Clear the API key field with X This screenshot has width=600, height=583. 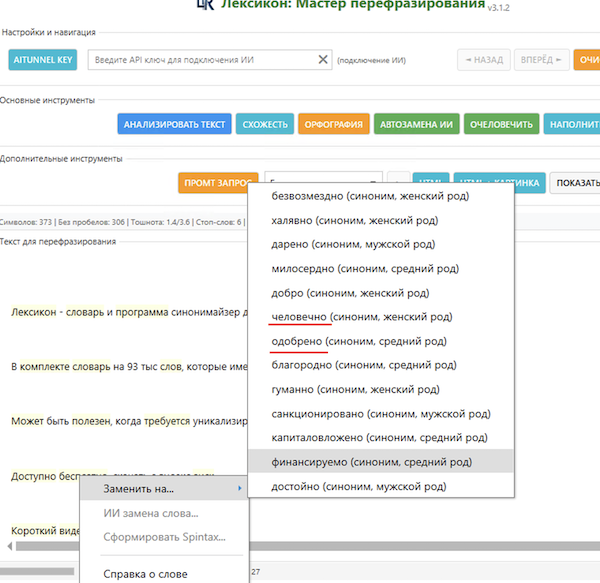[323, 60]
